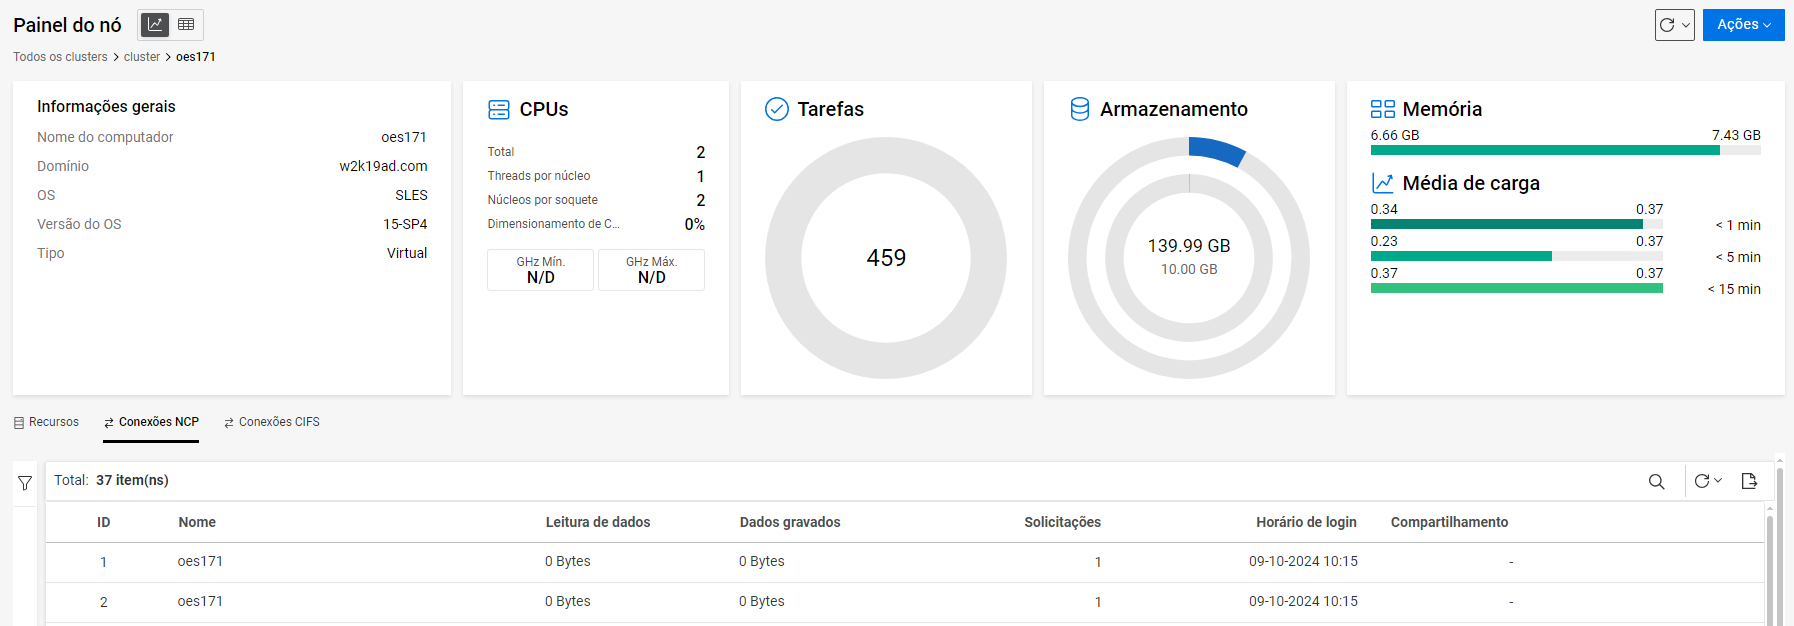Select the Conexões NCP tab
The height and width of the screenshot is (626, 1794).
click(151, 422)
